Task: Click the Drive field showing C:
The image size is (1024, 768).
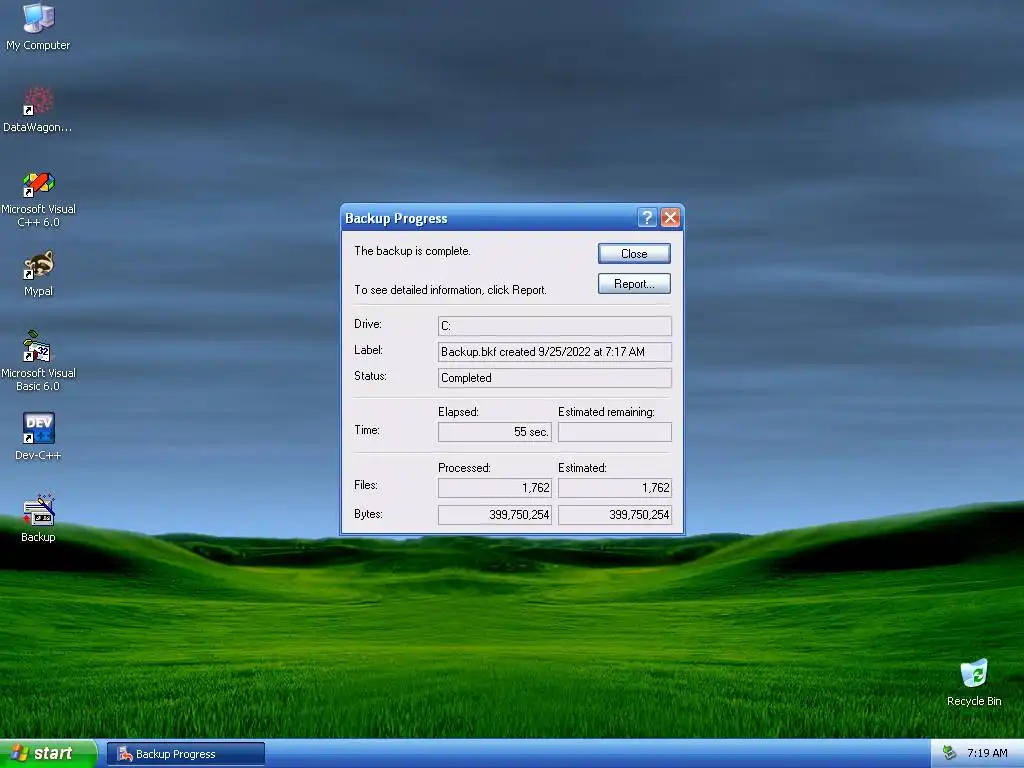Action: [x=554, y=326]
